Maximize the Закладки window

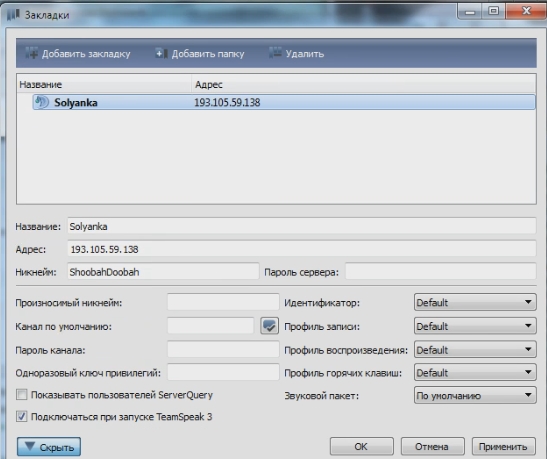pyautogui.click(x=493, y=11)
